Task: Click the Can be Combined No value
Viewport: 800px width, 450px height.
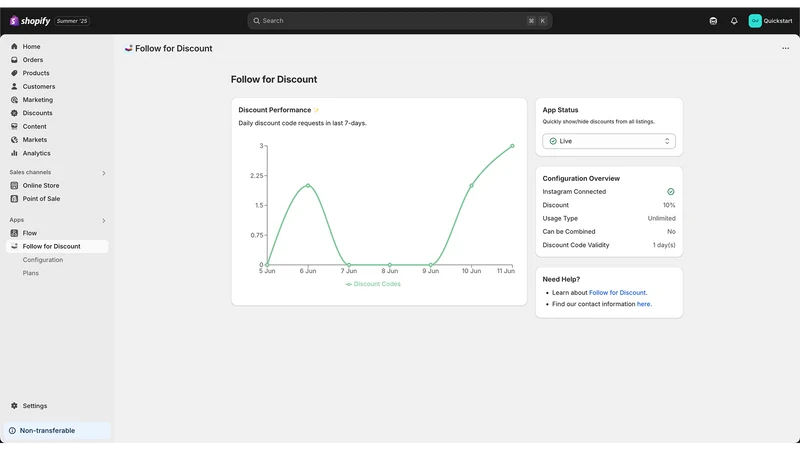Action: (671, 231)
